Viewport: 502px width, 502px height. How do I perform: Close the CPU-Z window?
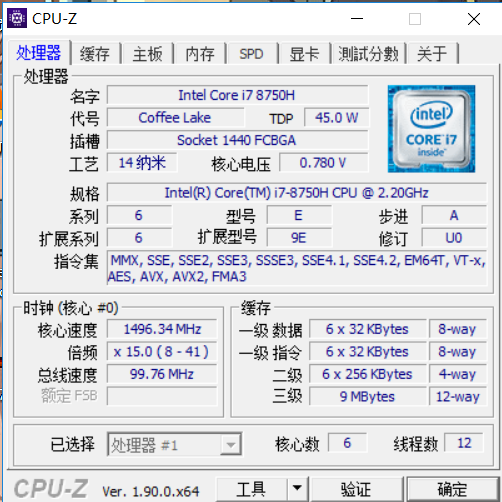(x=474, y=19)
